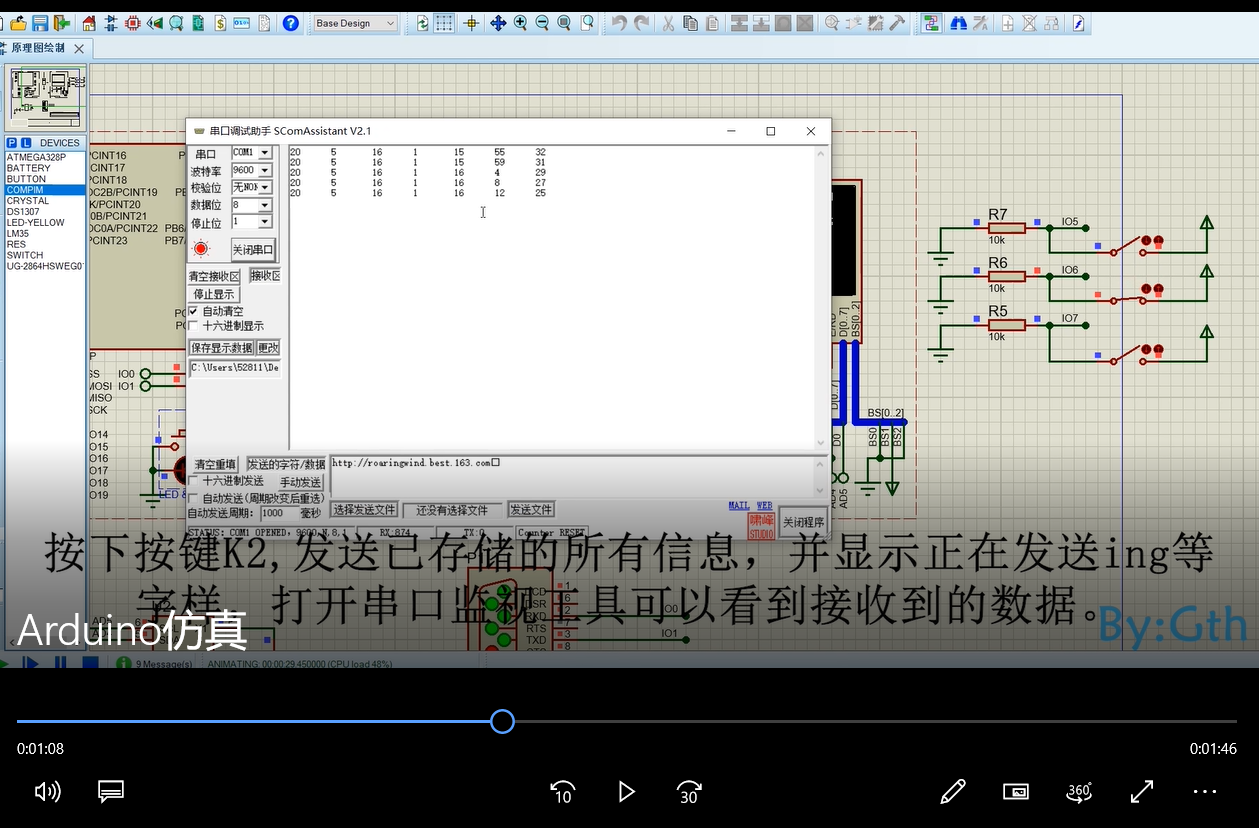Click the schematic overview thumbnail
This screenshot has width=1259, height=828.
point(46,97)
